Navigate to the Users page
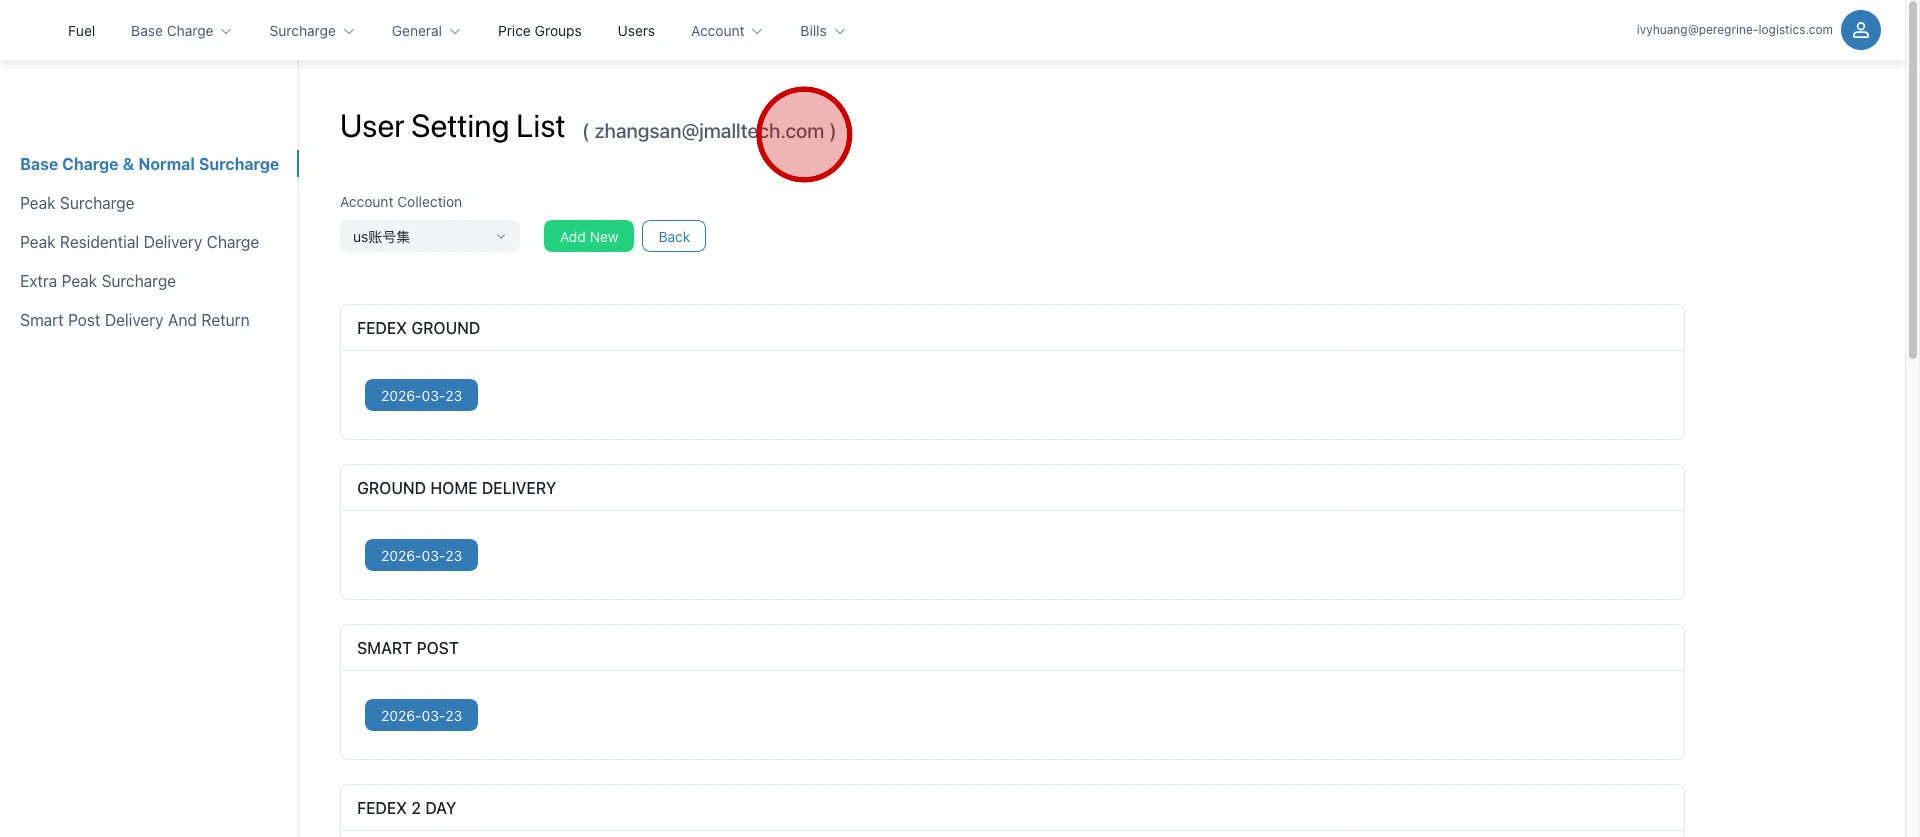The height and width of the screenshot is (837, 1920). tap(636, 31)
